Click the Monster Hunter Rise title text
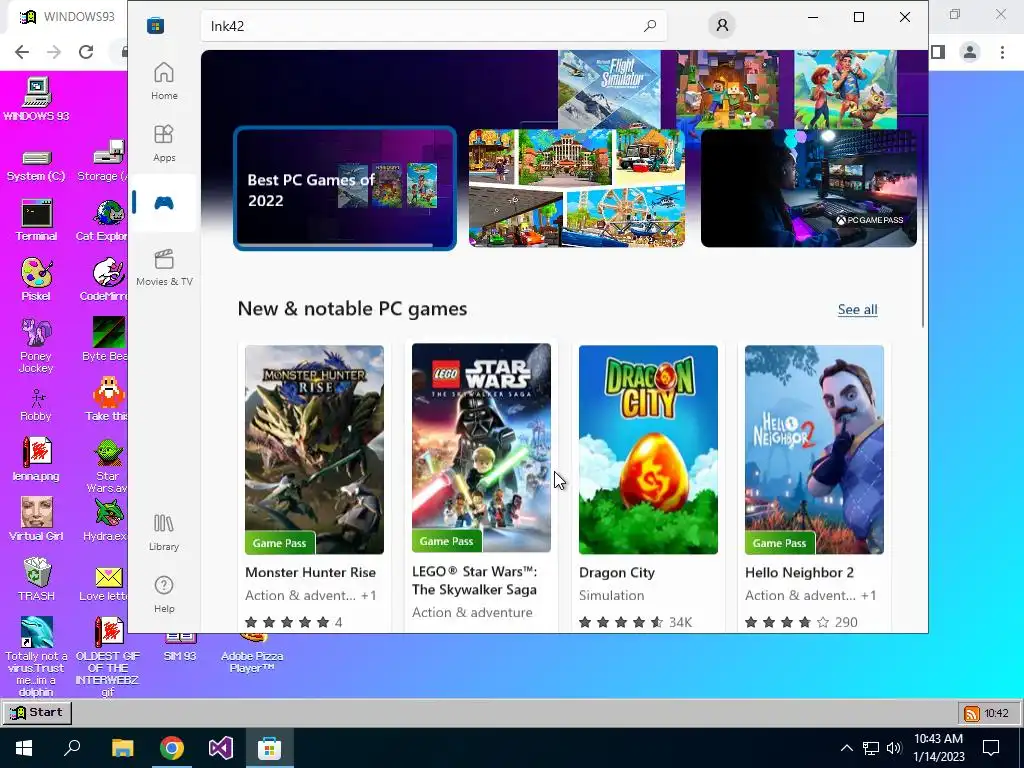This screenshot has height=768, width=1024. coord(310,572)
